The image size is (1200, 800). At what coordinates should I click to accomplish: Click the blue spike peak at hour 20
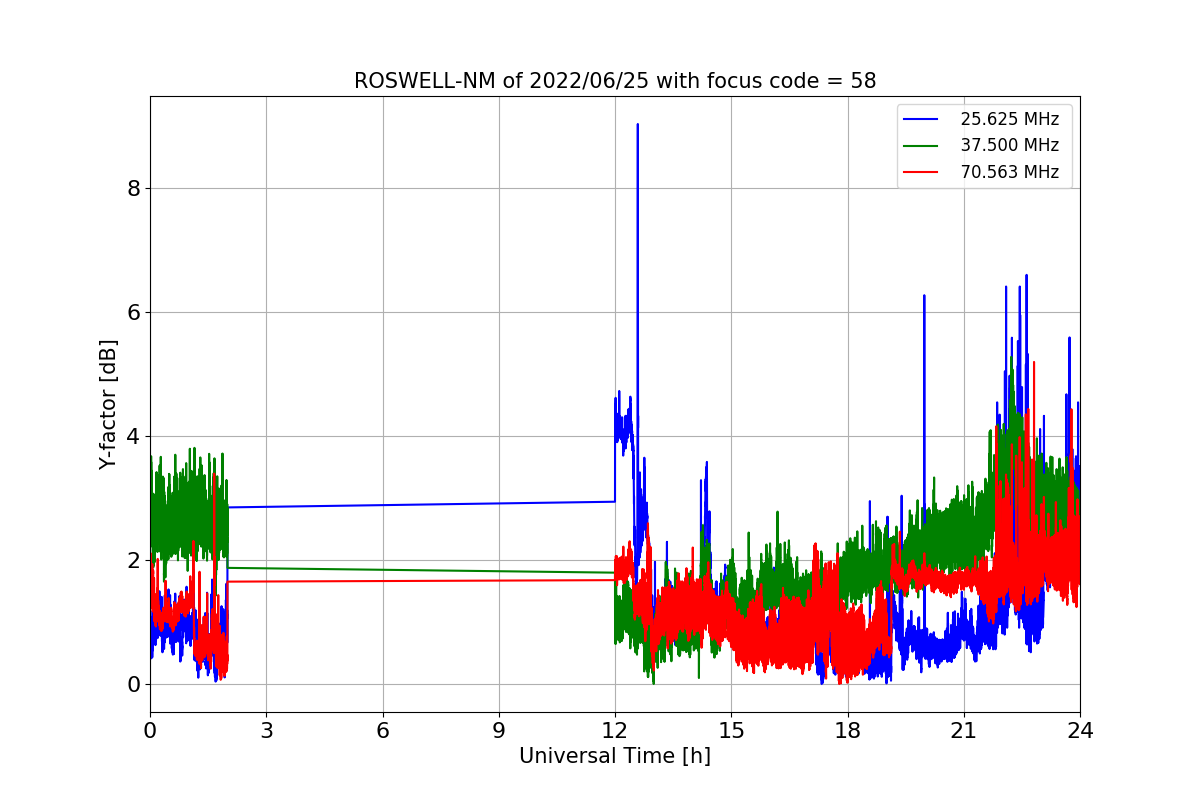coord(924,296)
